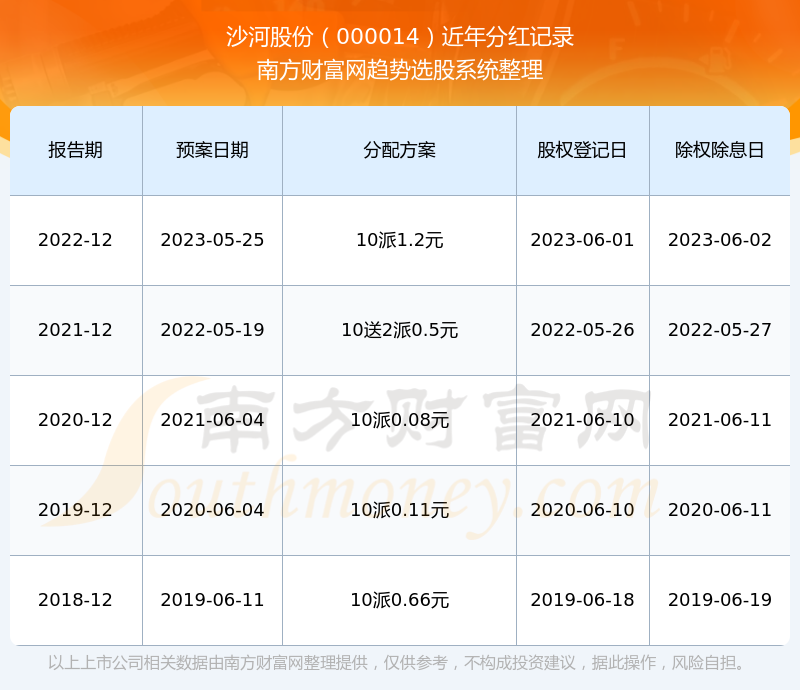
Task: Click proposal date 2022-05-19
Action: coord(212,330)
